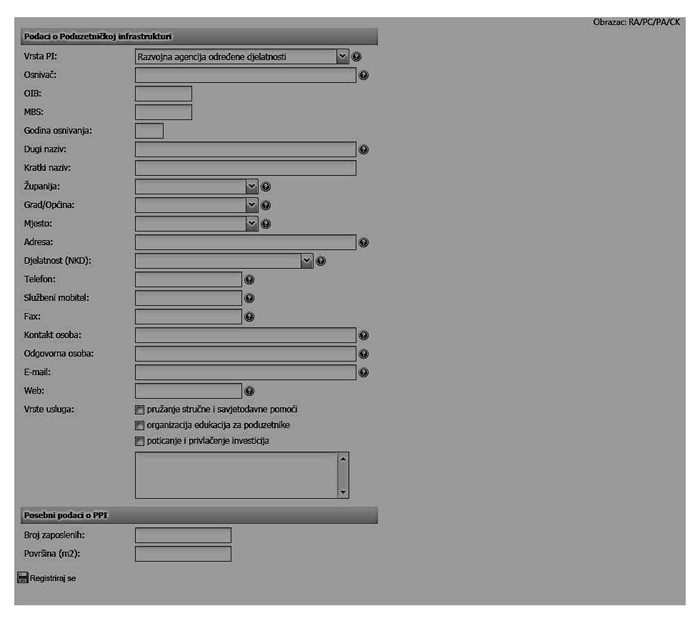This screenshot has height=621, width=700.
Task: Check organizacija edukacija za poduzetnike
Action: [139, 425]
